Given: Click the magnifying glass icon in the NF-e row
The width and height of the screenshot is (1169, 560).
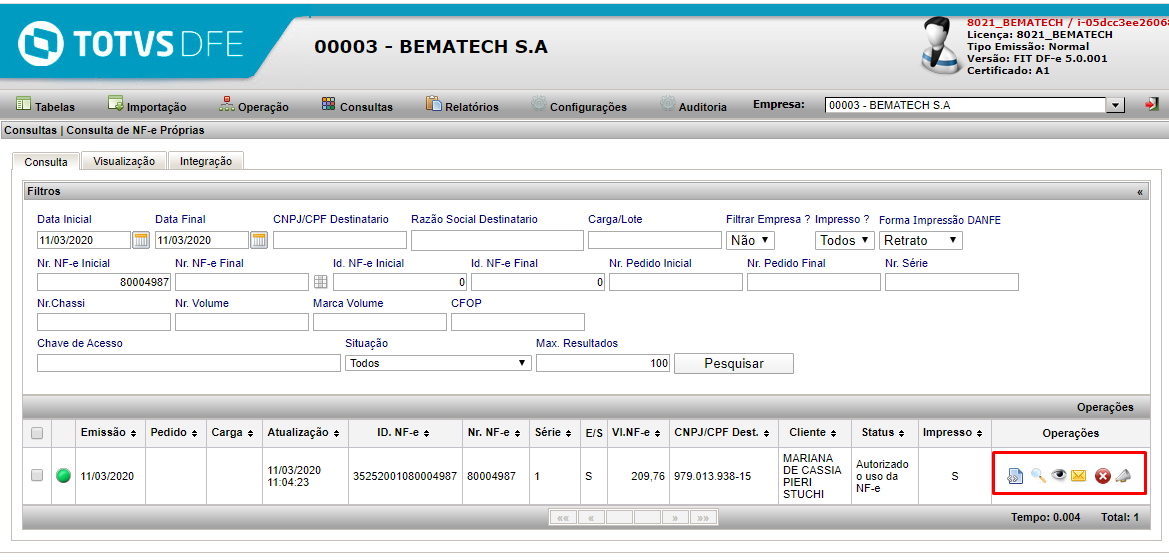Looking at the screenshot, I should (x=1039, y=476).
